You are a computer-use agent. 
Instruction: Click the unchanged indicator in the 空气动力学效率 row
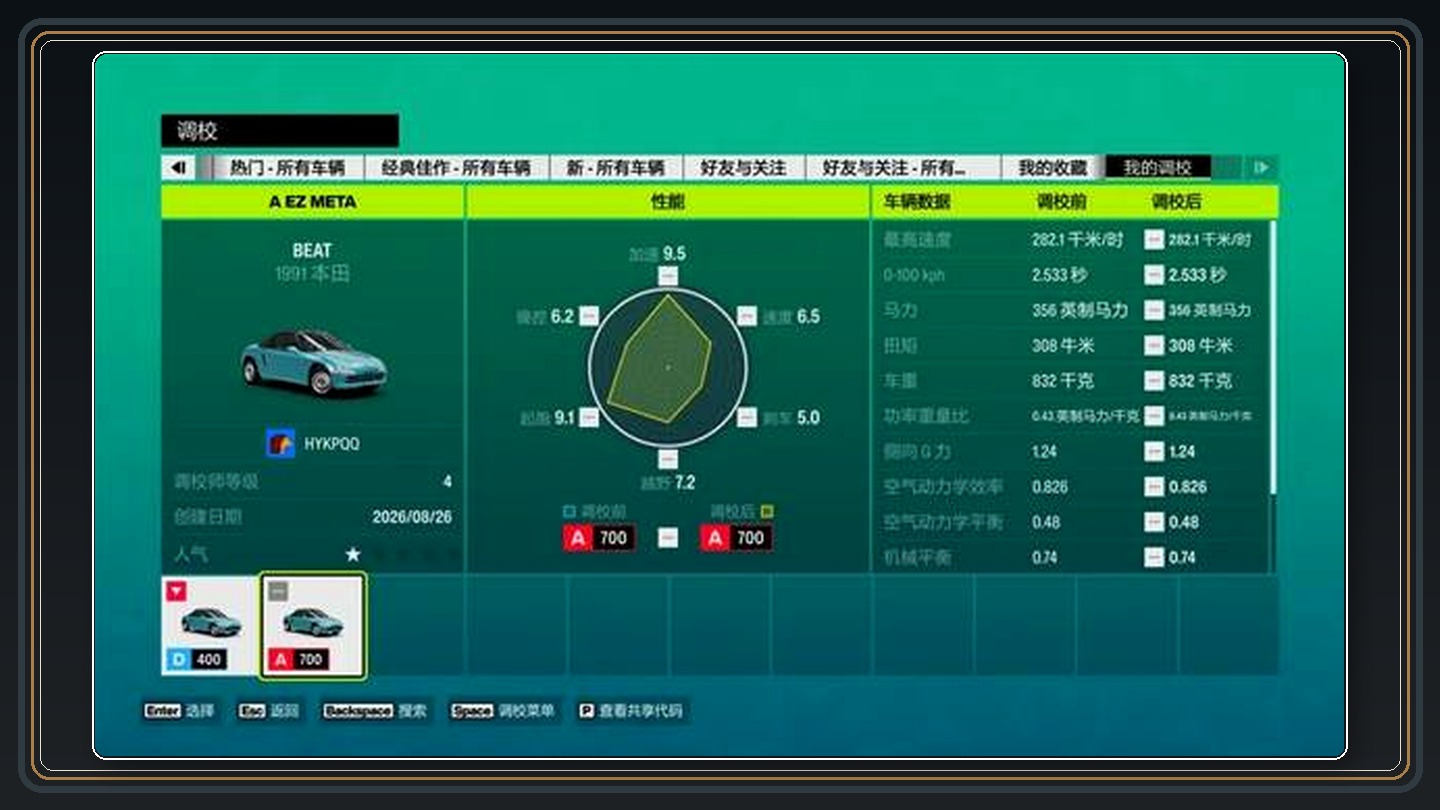point(1154,487)
